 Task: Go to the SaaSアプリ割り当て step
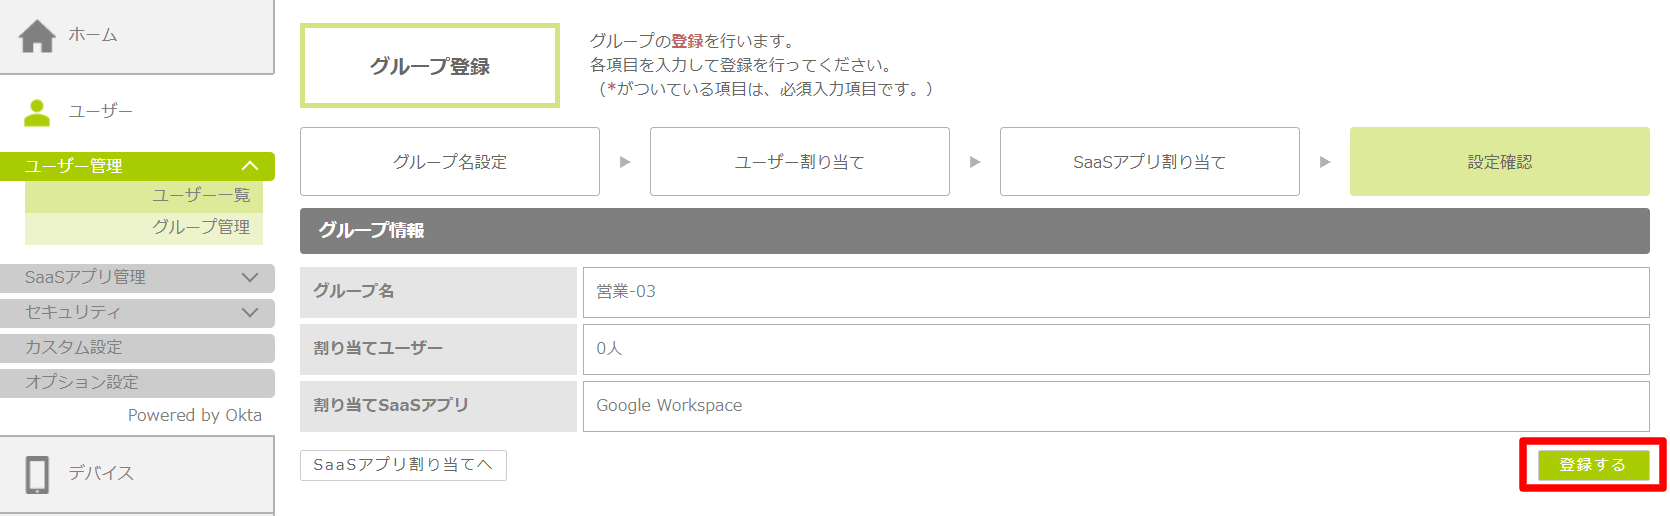tap(1150, 162)
